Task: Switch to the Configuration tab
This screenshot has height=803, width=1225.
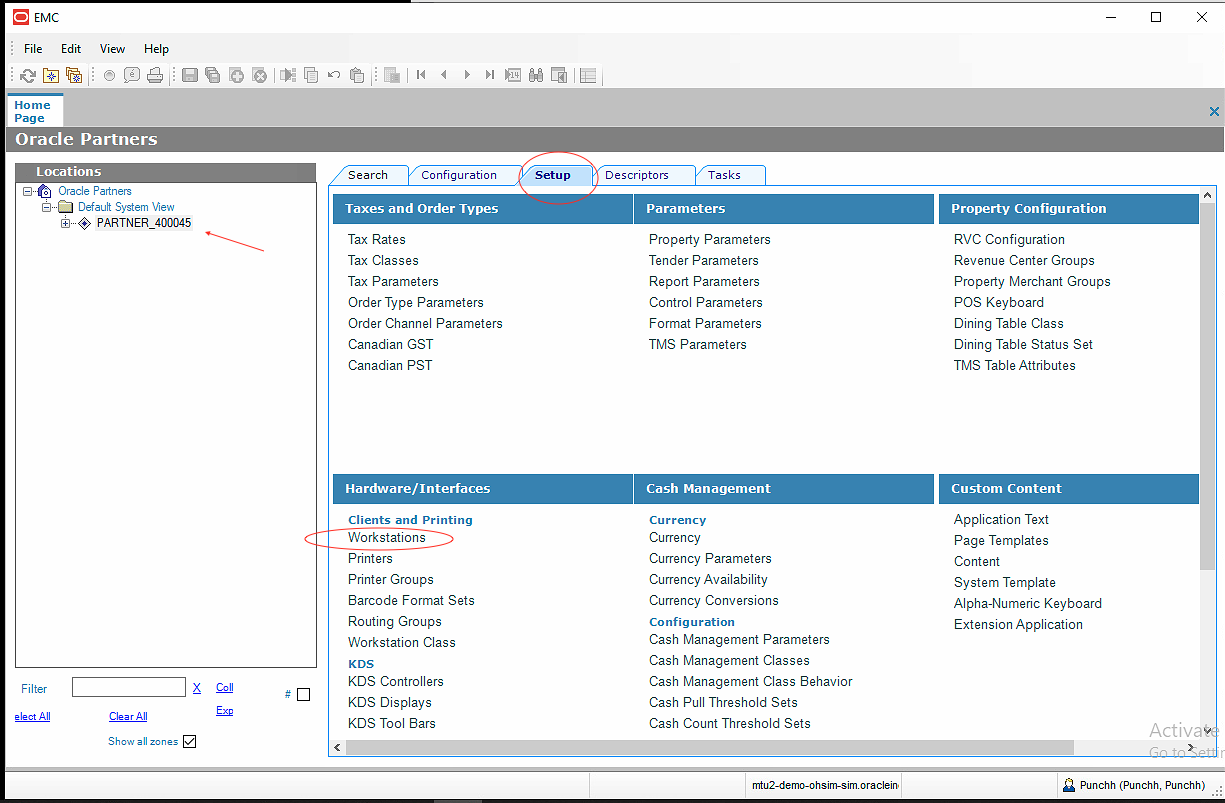Action: [x=459, y=175]
